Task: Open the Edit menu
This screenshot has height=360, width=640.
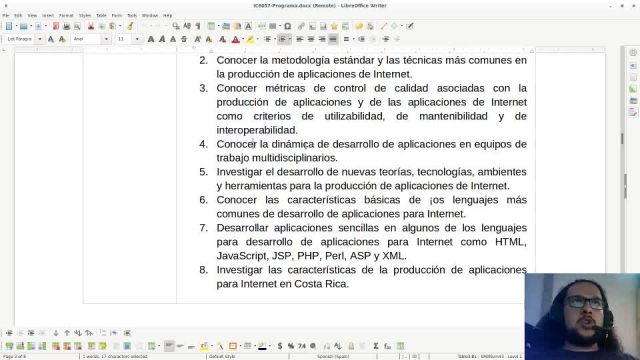Action: [x=18, y=16]
